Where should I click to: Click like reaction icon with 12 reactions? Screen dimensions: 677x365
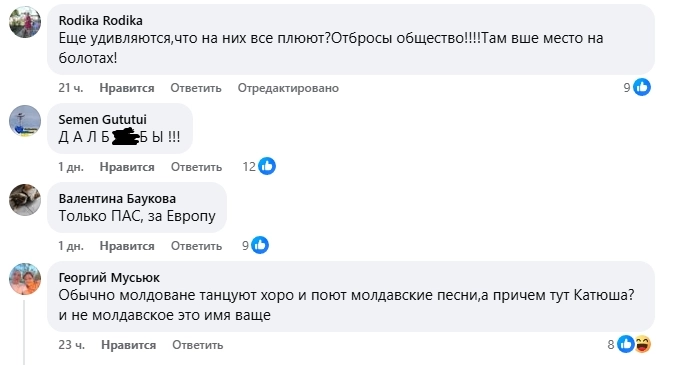(267, 166)
